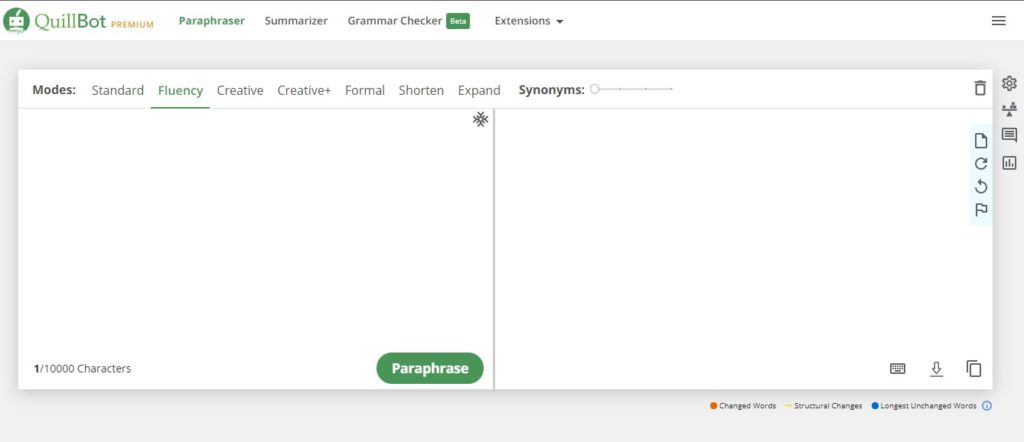Screen dimensions: 1024x442
Task: Click the QuillBot robot logo
Action: [x=16, y=21]
